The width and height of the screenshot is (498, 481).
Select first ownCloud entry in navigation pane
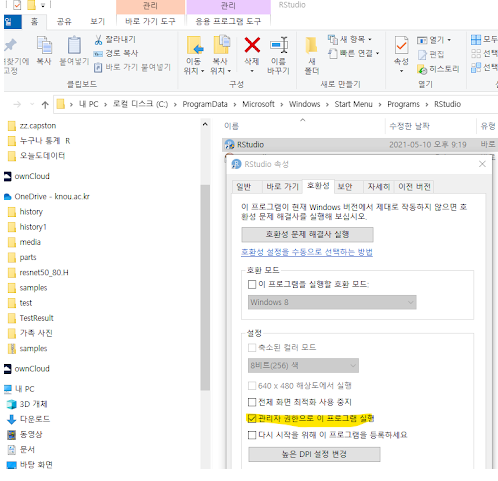32,176
